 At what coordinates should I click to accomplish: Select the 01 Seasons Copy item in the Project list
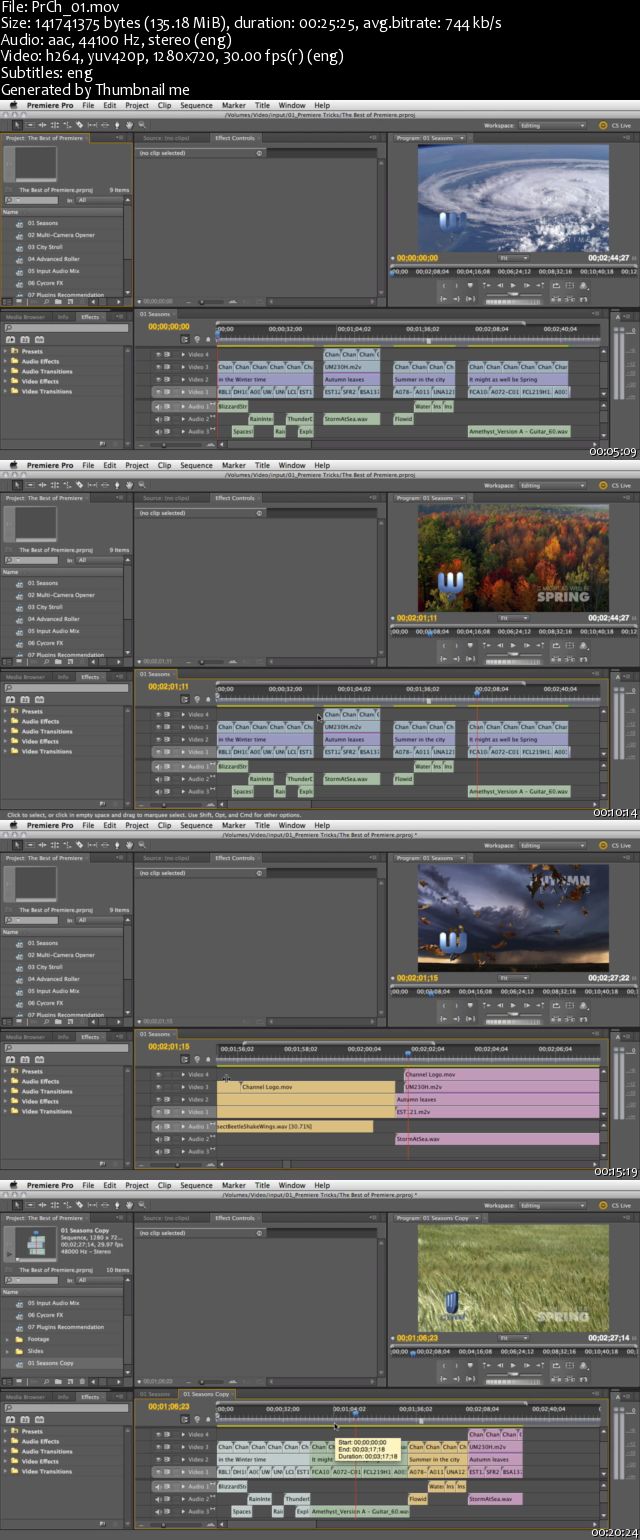pos(50,1363)
